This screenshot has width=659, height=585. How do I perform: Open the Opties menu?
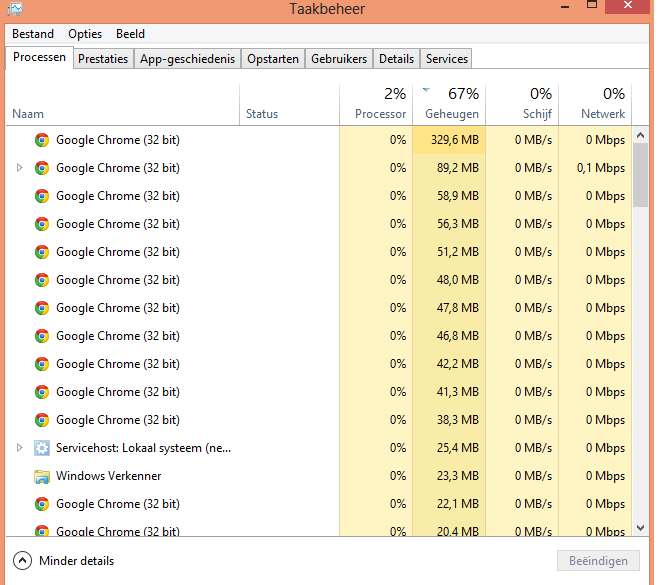85,34
